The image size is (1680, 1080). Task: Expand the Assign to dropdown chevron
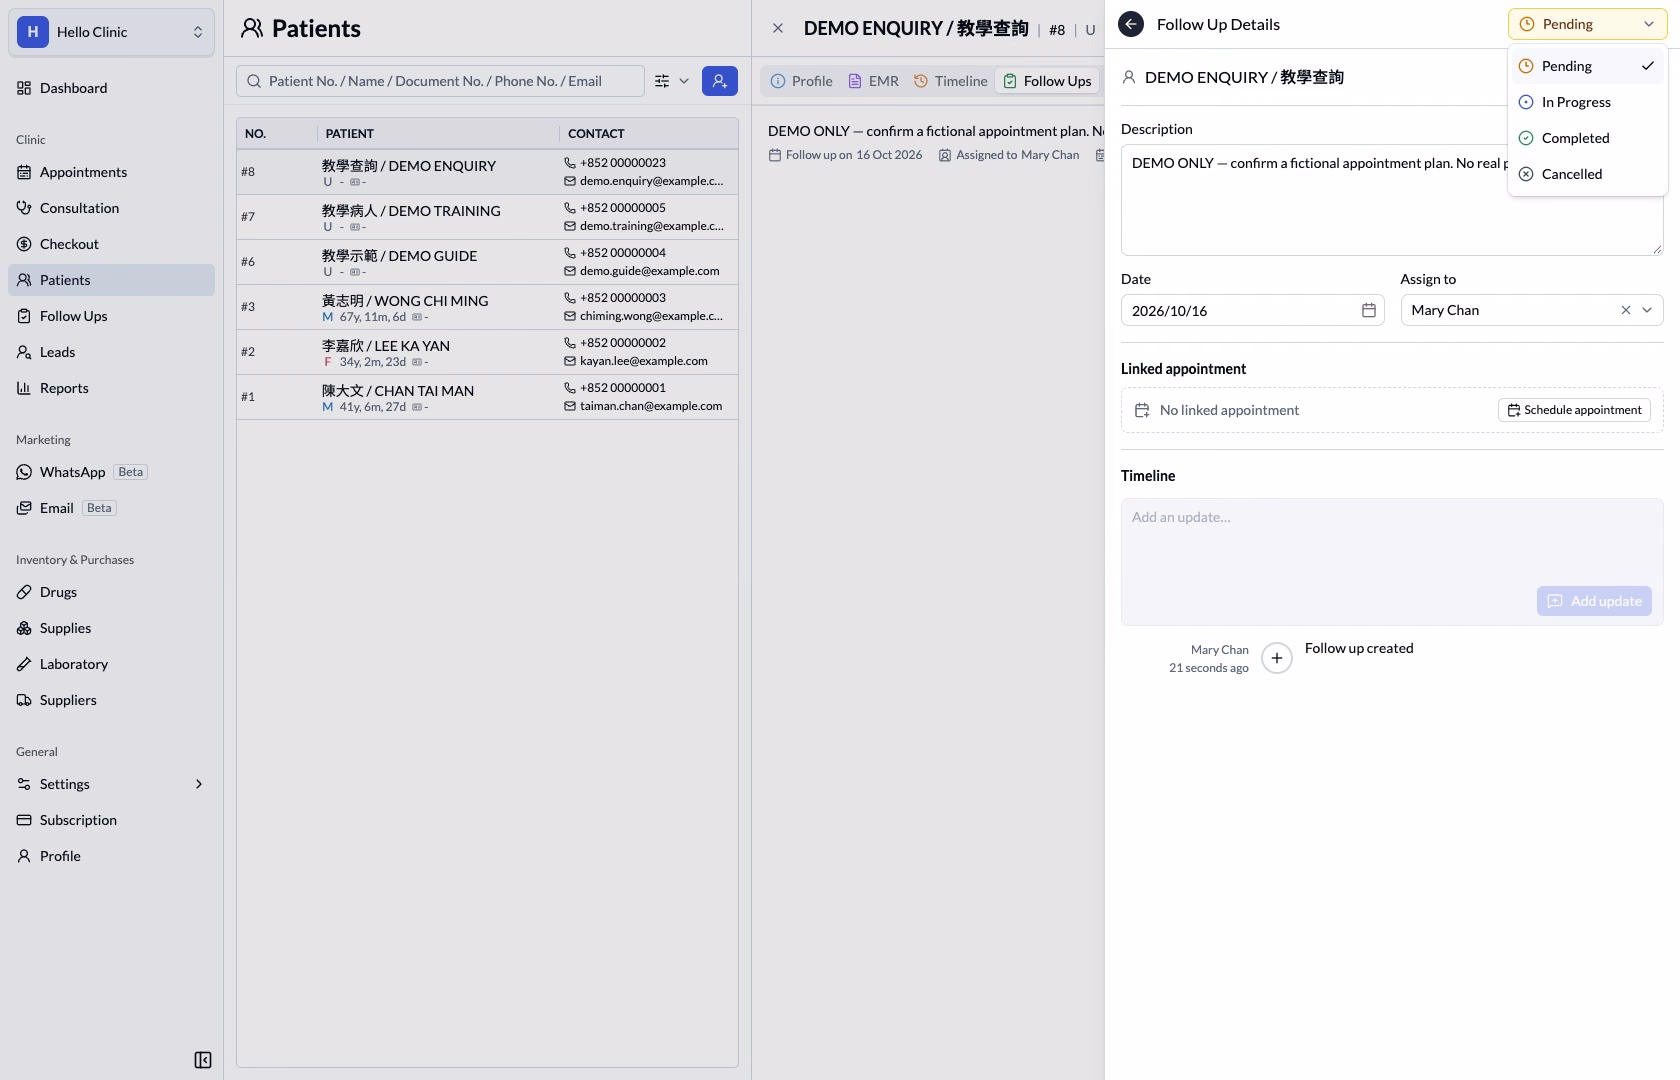[1647, 310]
